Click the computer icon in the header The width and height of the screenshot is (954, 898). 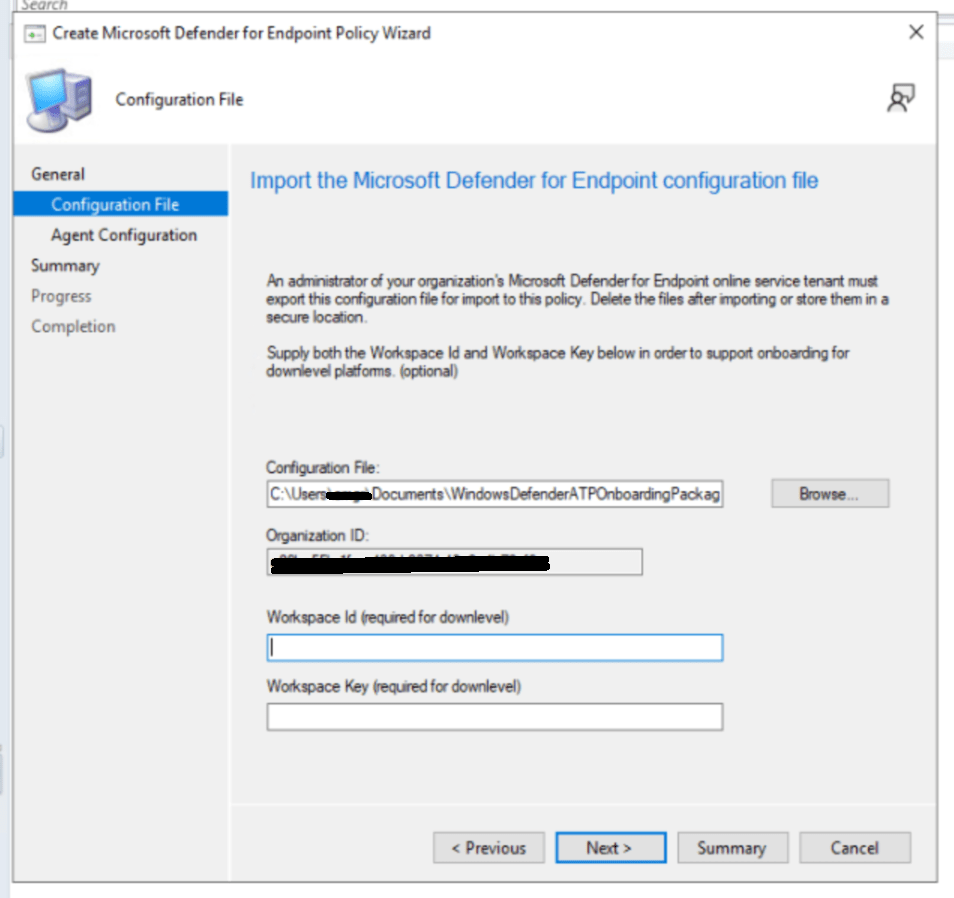coord(59,100)
